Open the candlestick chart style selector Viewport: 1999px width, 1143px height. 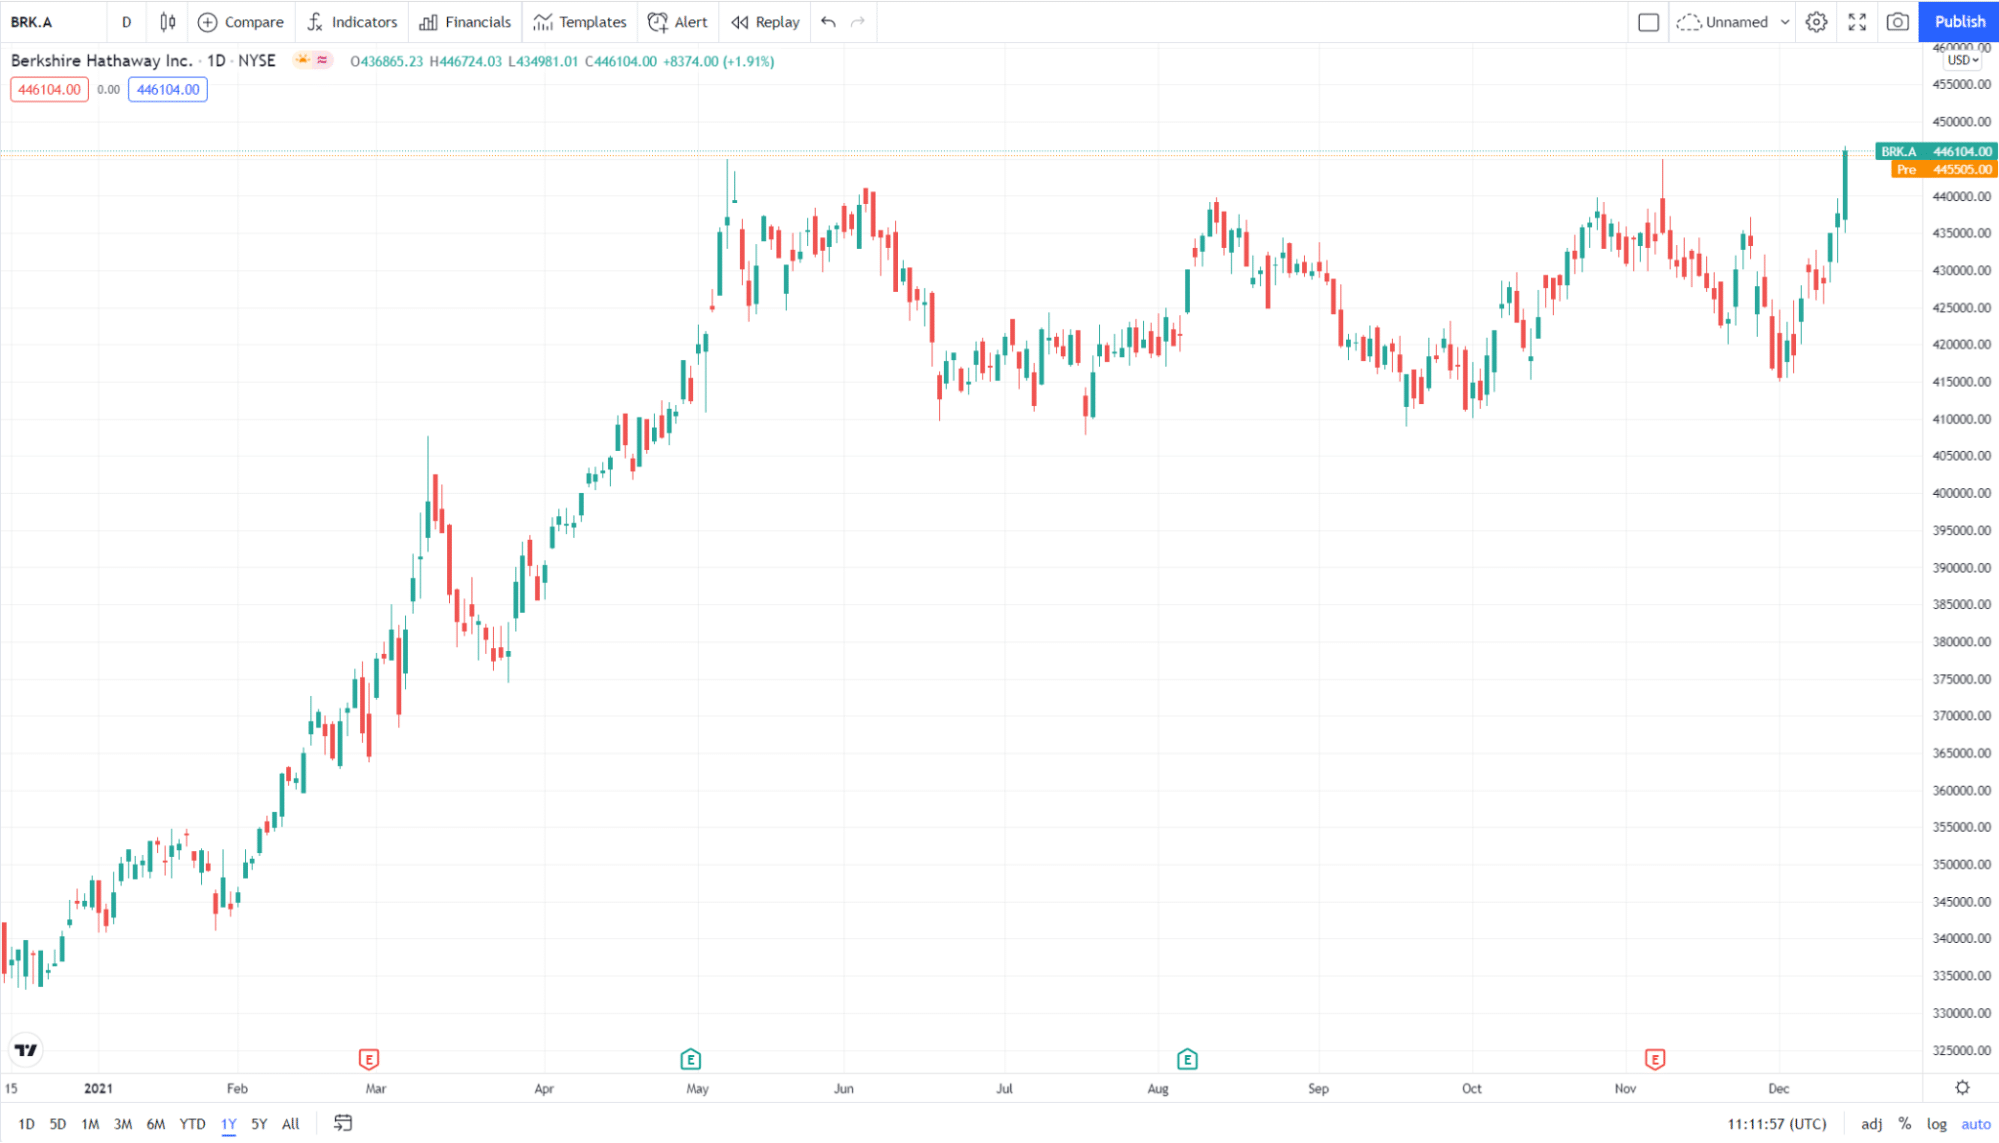167,22
